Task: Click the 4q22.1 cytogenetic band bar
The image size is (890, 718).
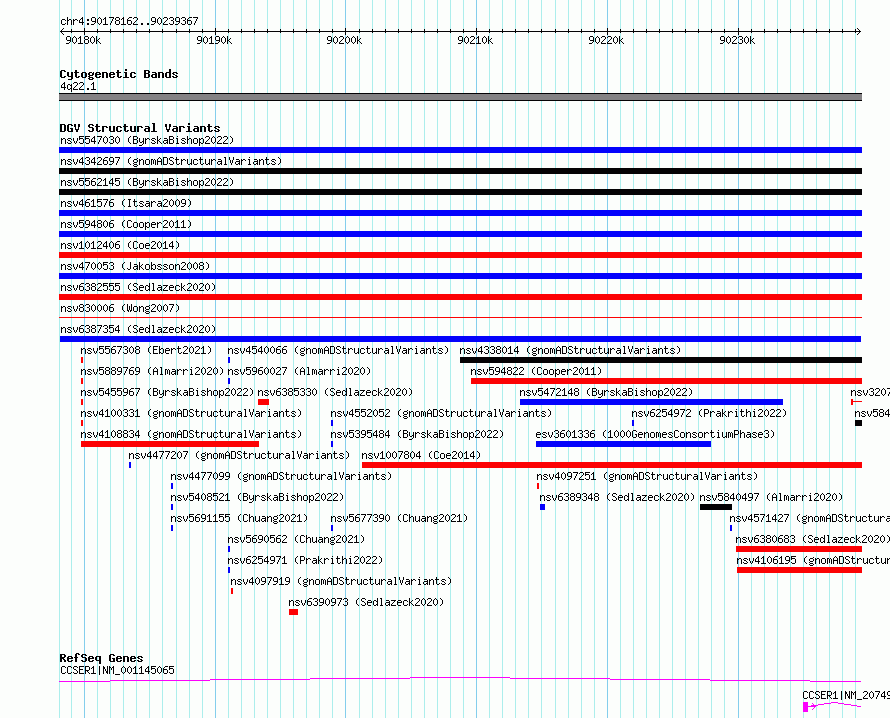Action: click(x=460, y=98)
